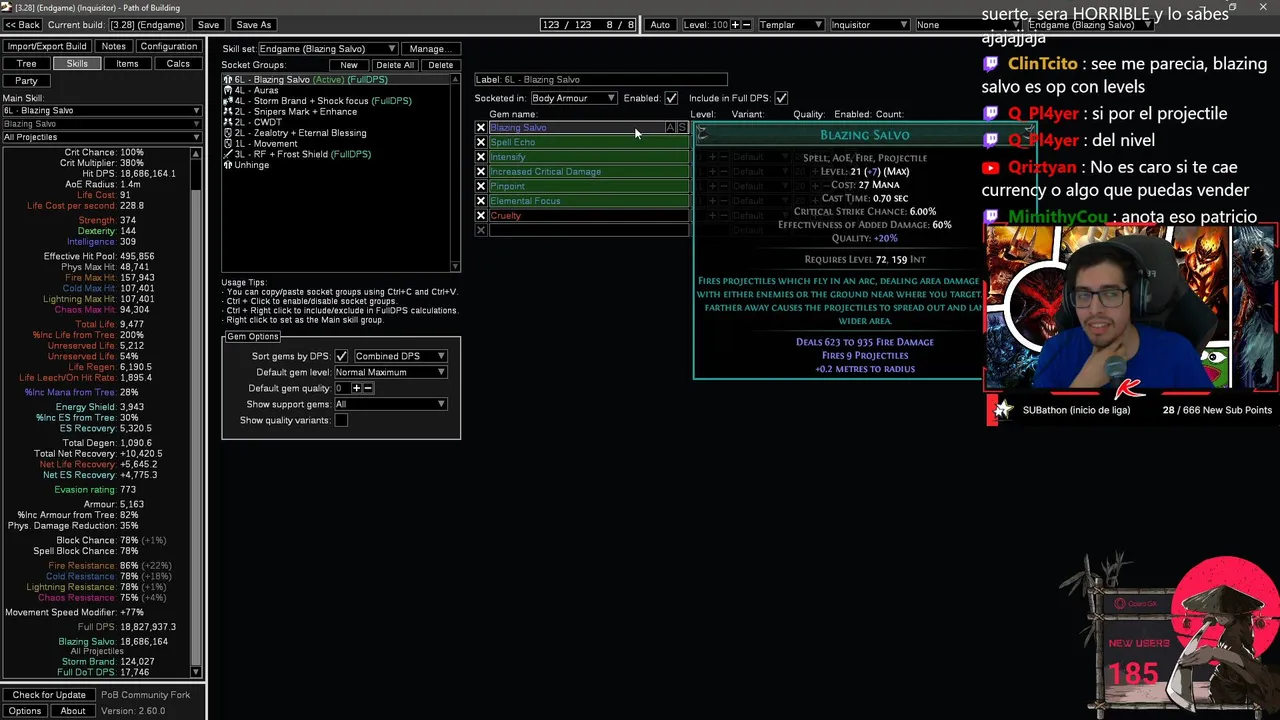
Task: Toggle the socket group Enabled checkbox
Action: click(x=671, y=98)
